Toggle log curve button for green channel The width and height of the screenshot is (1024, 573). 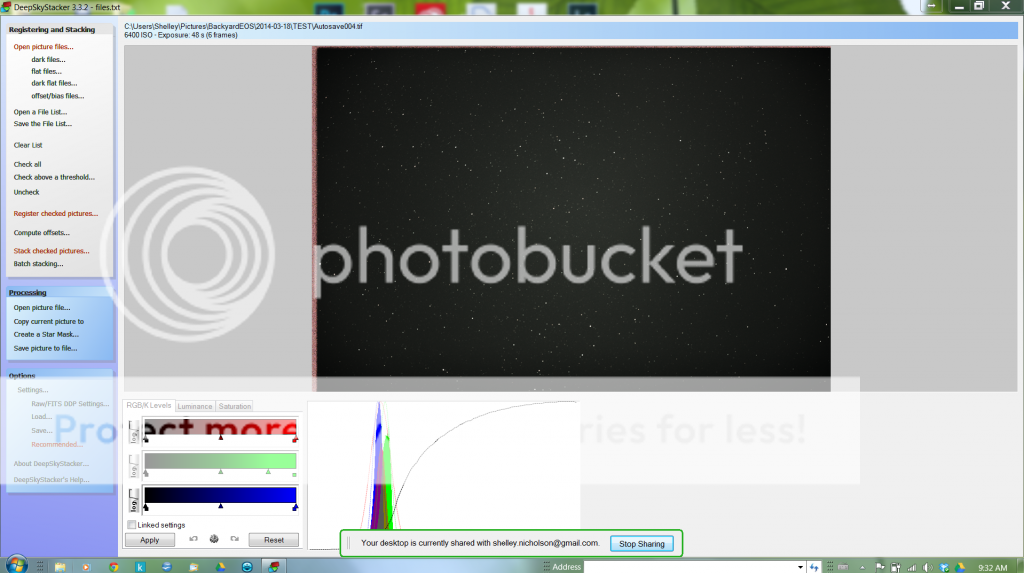click(x=134, y=466)
